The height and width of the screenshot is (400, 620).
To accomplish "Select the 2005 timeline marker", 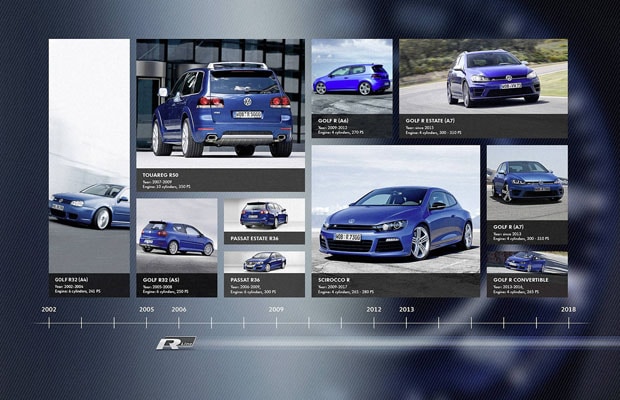I will [146, 310].
